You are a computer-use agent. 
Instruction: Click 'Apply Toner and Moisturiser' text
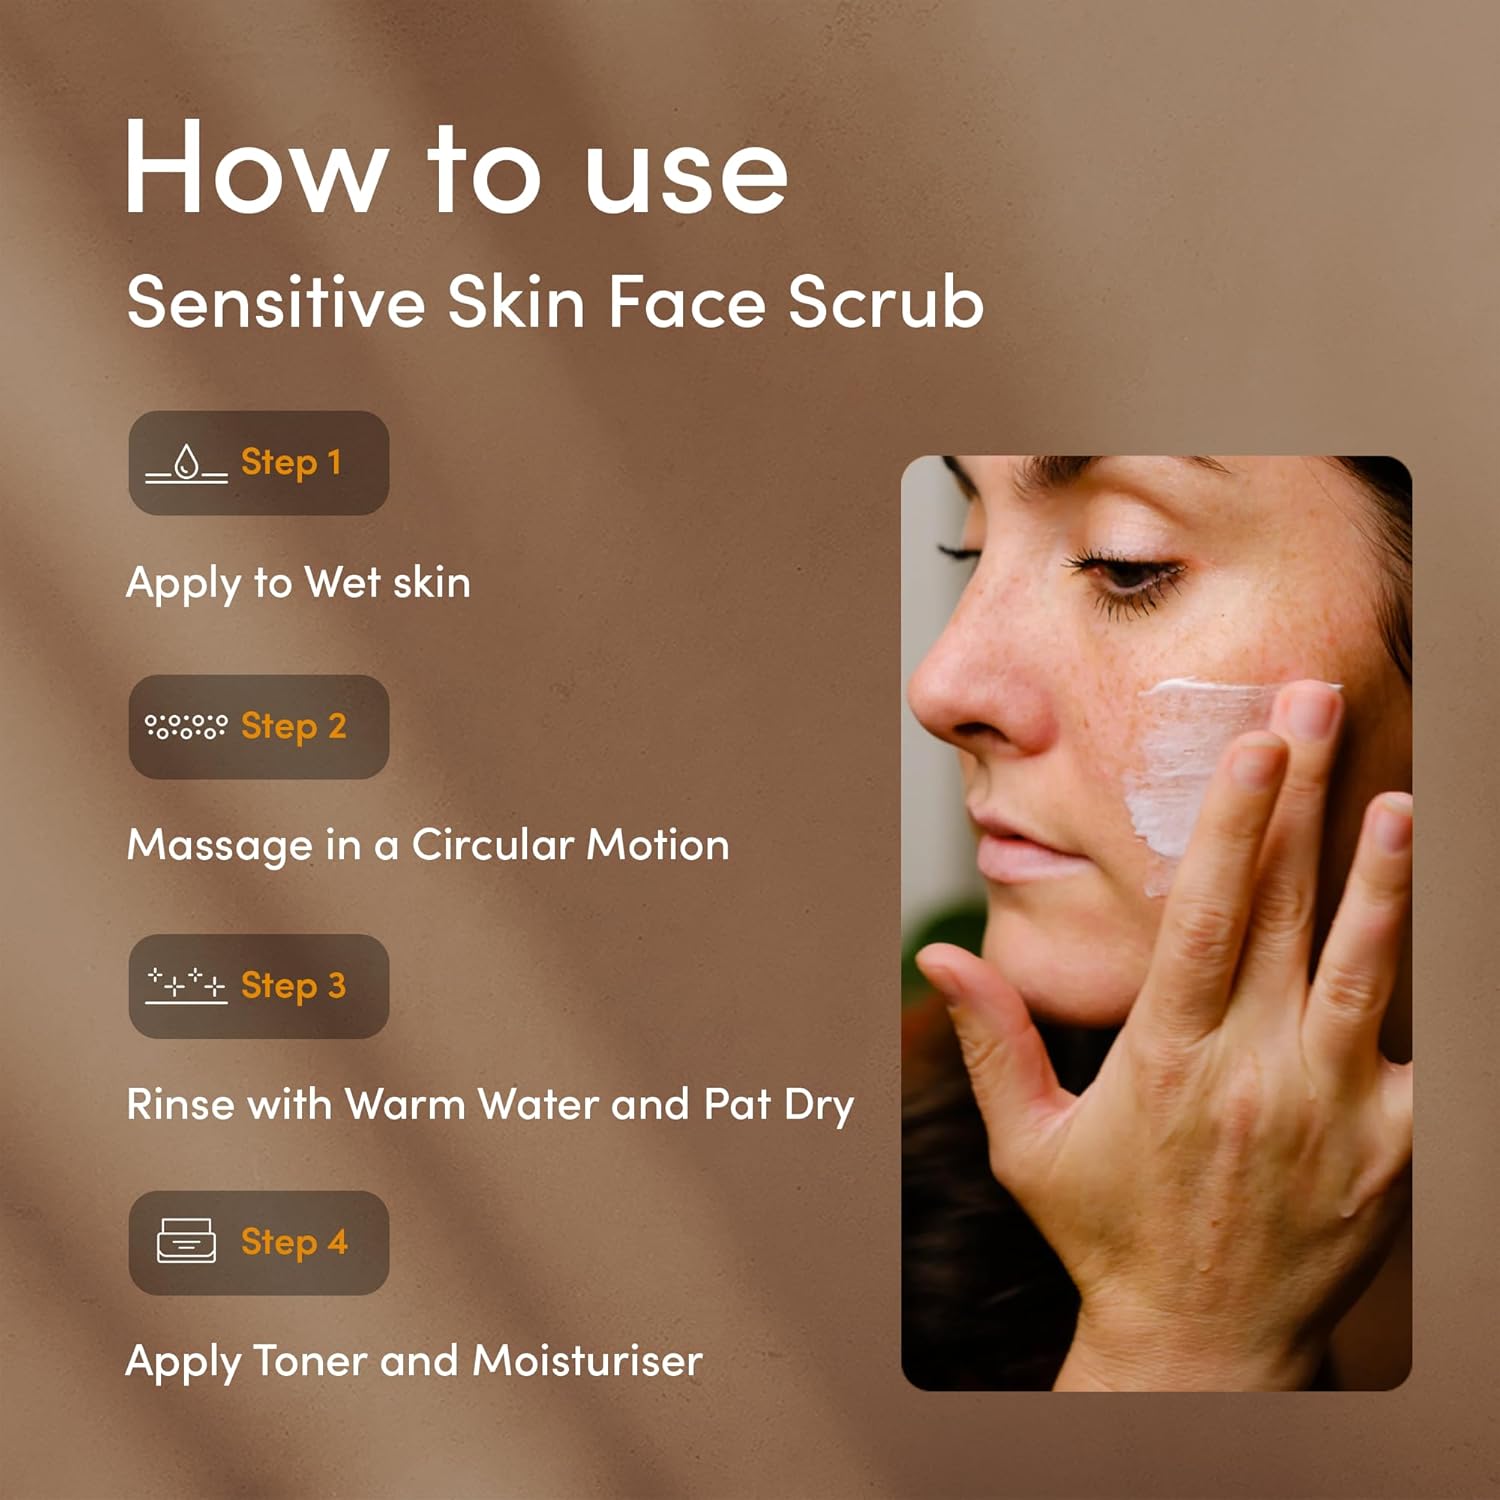click(414, 1363)
